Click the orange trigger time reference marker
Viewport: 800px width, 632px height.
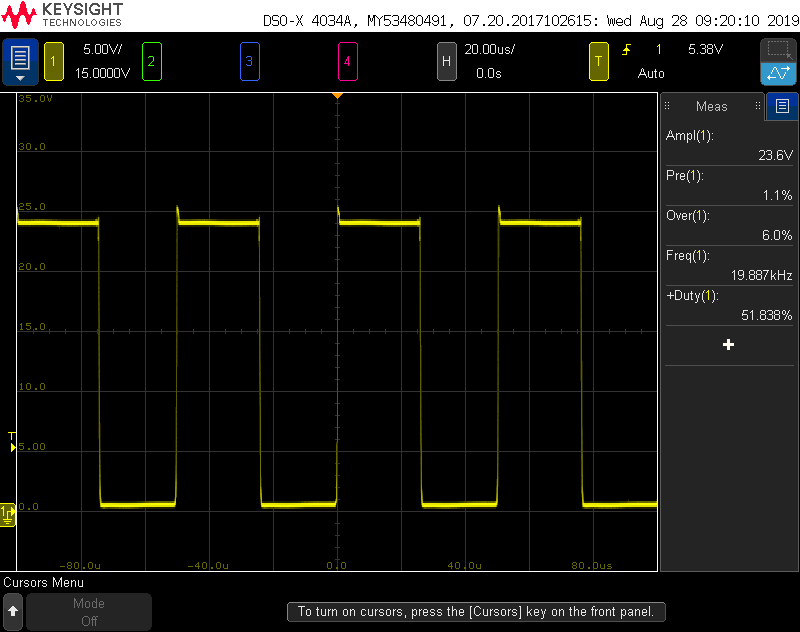point(337,96)
